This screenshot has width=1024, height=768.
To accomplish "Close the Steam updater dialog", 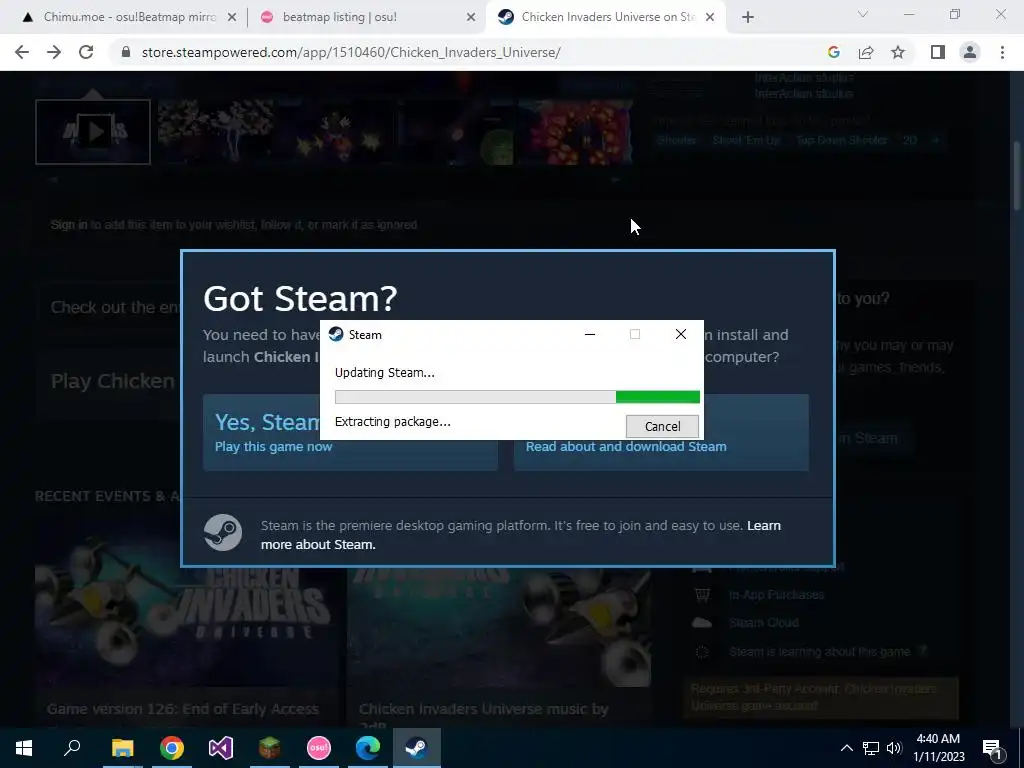I will pos(680,334).
